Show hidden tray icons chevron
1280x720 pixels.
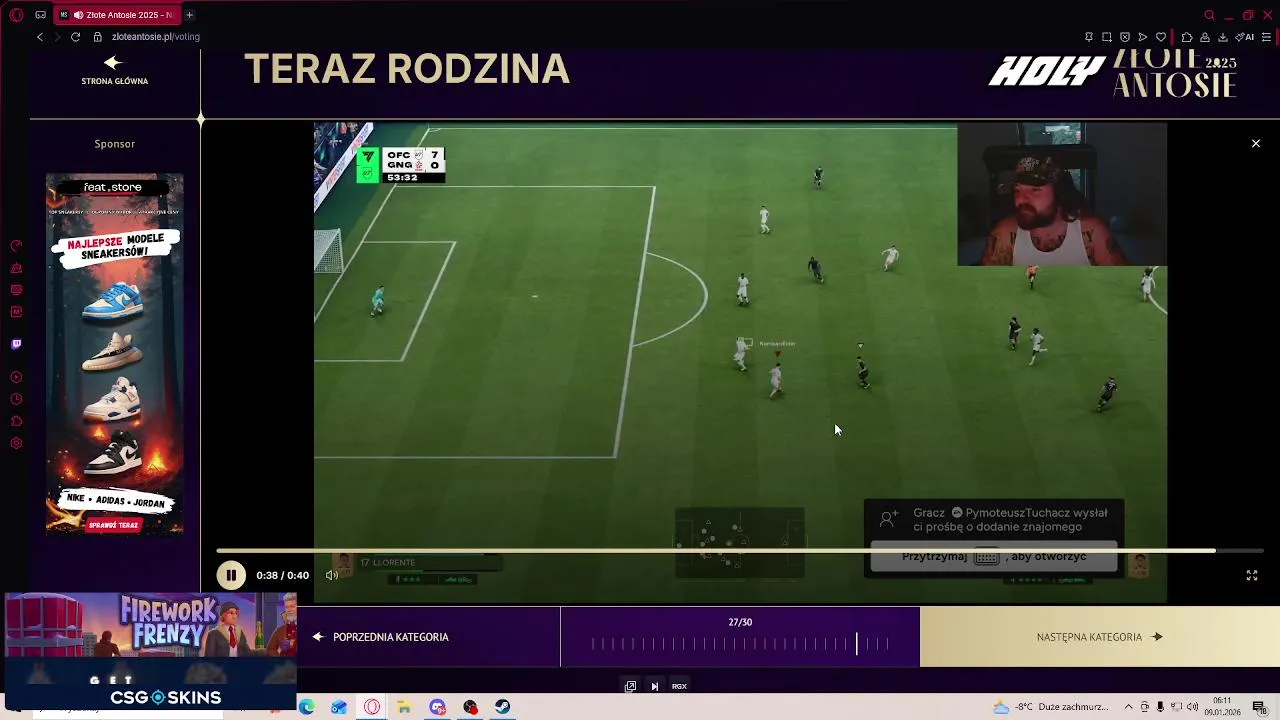[x=1129, y=707]
